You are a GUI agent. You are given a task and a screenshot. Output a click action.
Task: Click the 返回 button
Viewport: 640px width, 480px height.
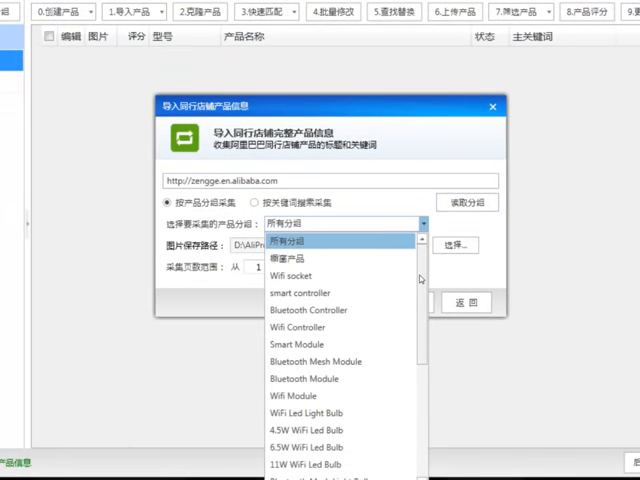[x=467, y=302]
